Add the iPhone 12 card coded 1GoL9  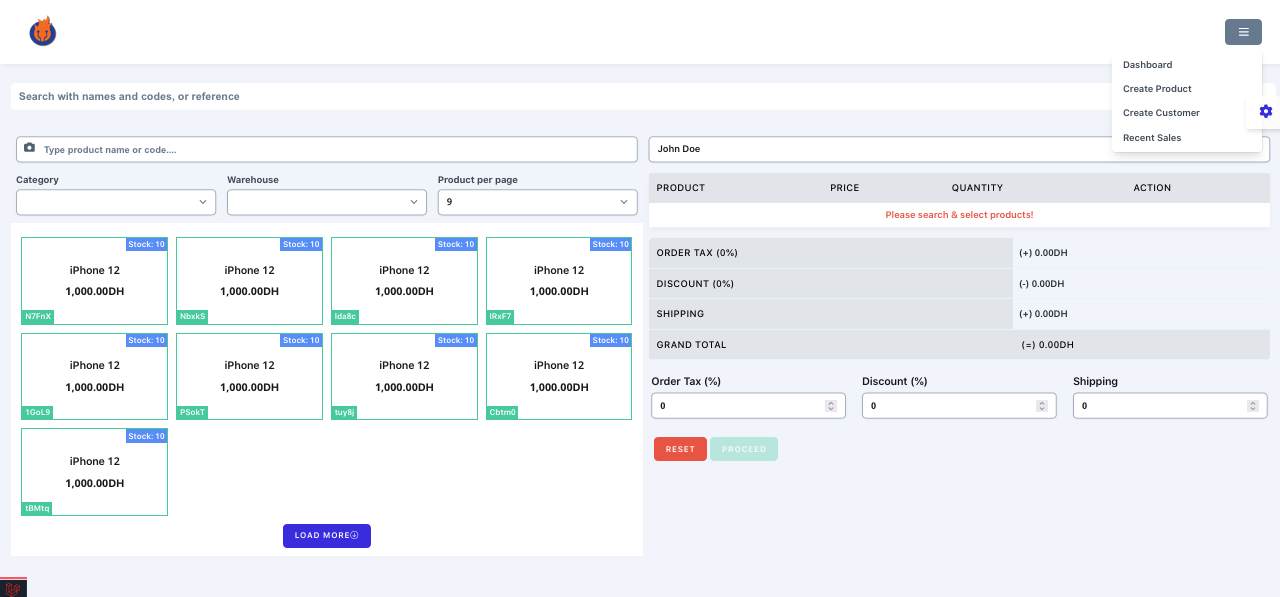[95, 376]
